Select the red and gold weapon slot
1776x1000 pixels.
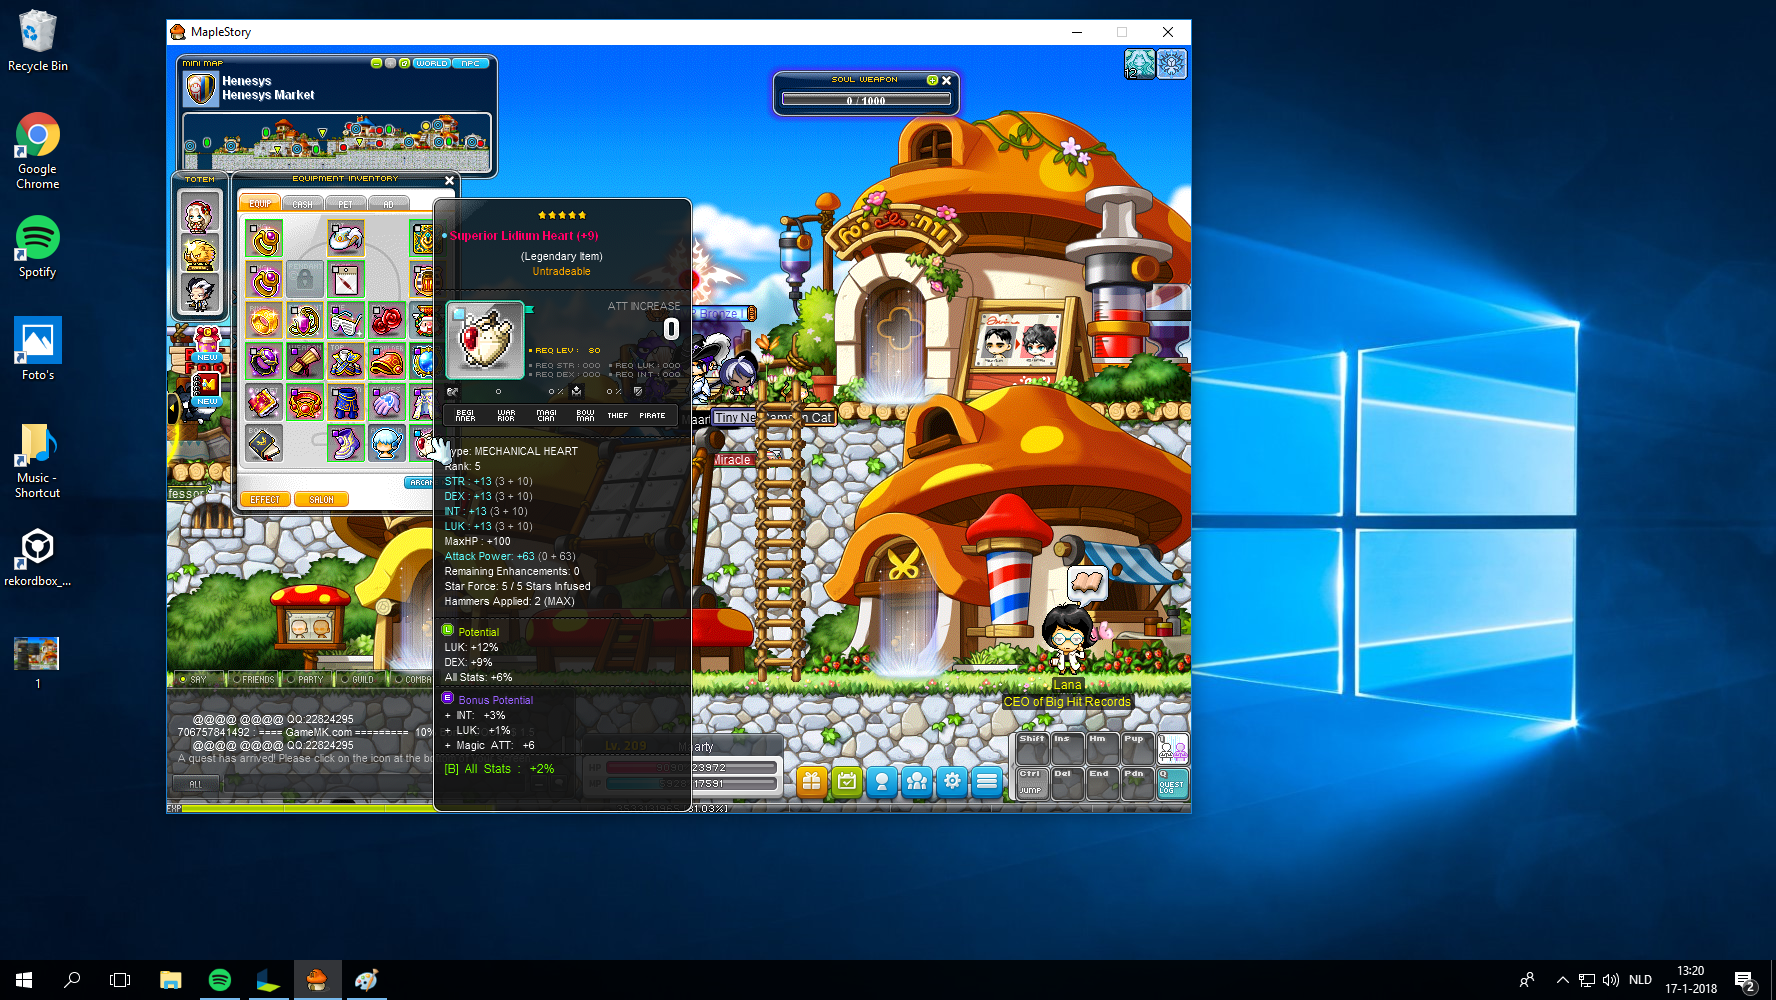pos(305,361)
